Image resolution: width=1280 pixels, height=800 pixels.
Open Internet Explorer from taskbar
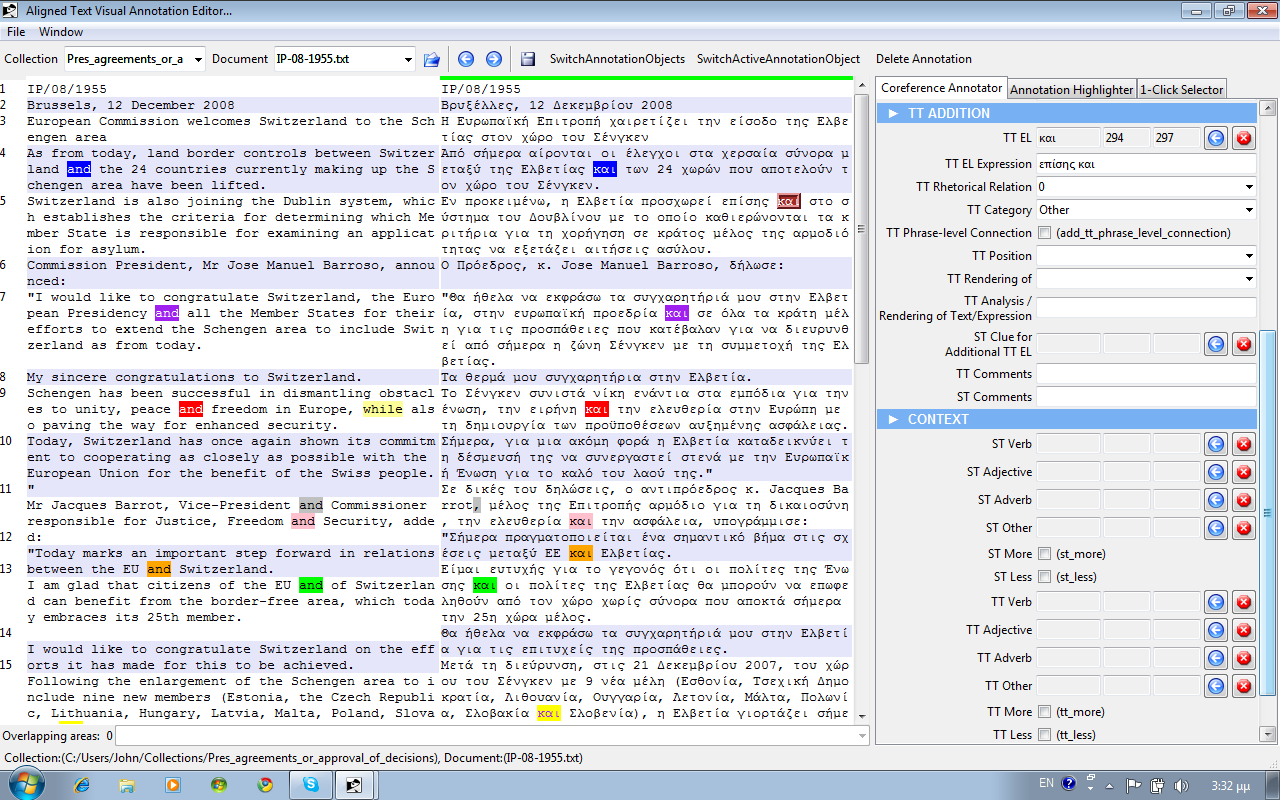click(82, 785)
